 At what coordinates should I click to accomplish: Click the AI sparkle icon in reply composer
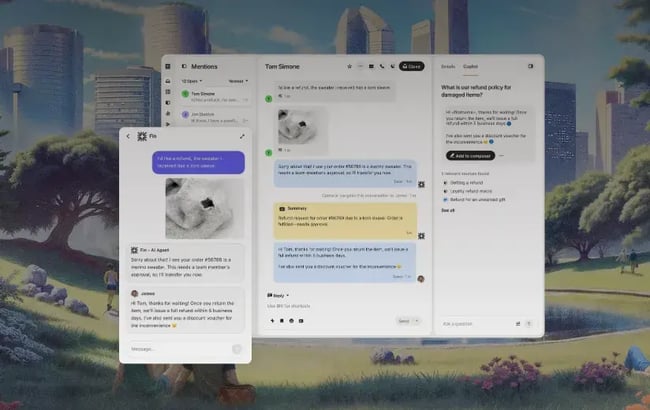(272, 321)
